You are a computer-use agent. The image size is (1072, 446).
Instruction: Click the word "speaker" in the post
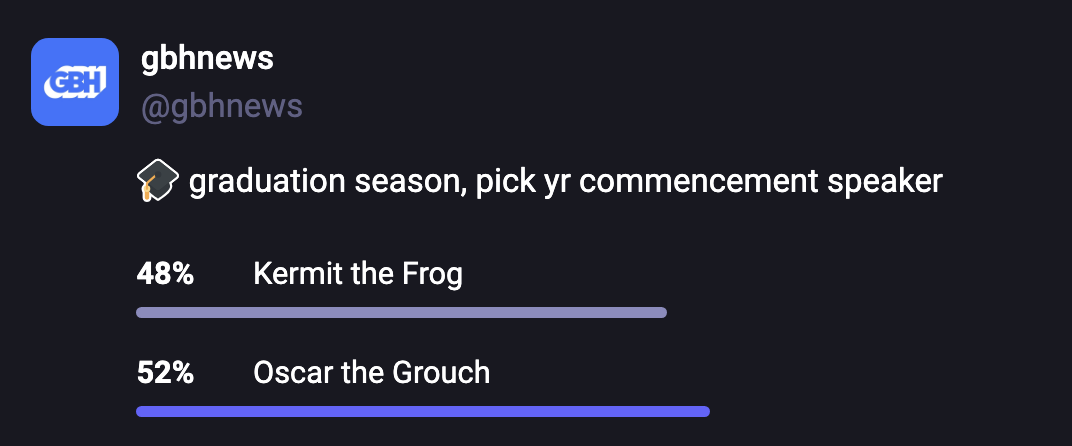(x=892, y=182)
